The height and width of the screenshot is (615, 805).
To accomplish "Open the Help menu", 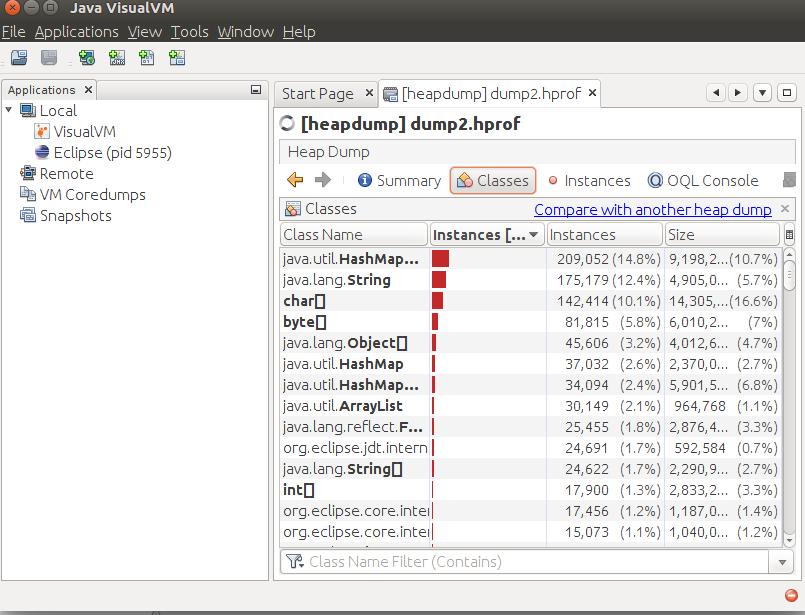I will tap(299, 32).
